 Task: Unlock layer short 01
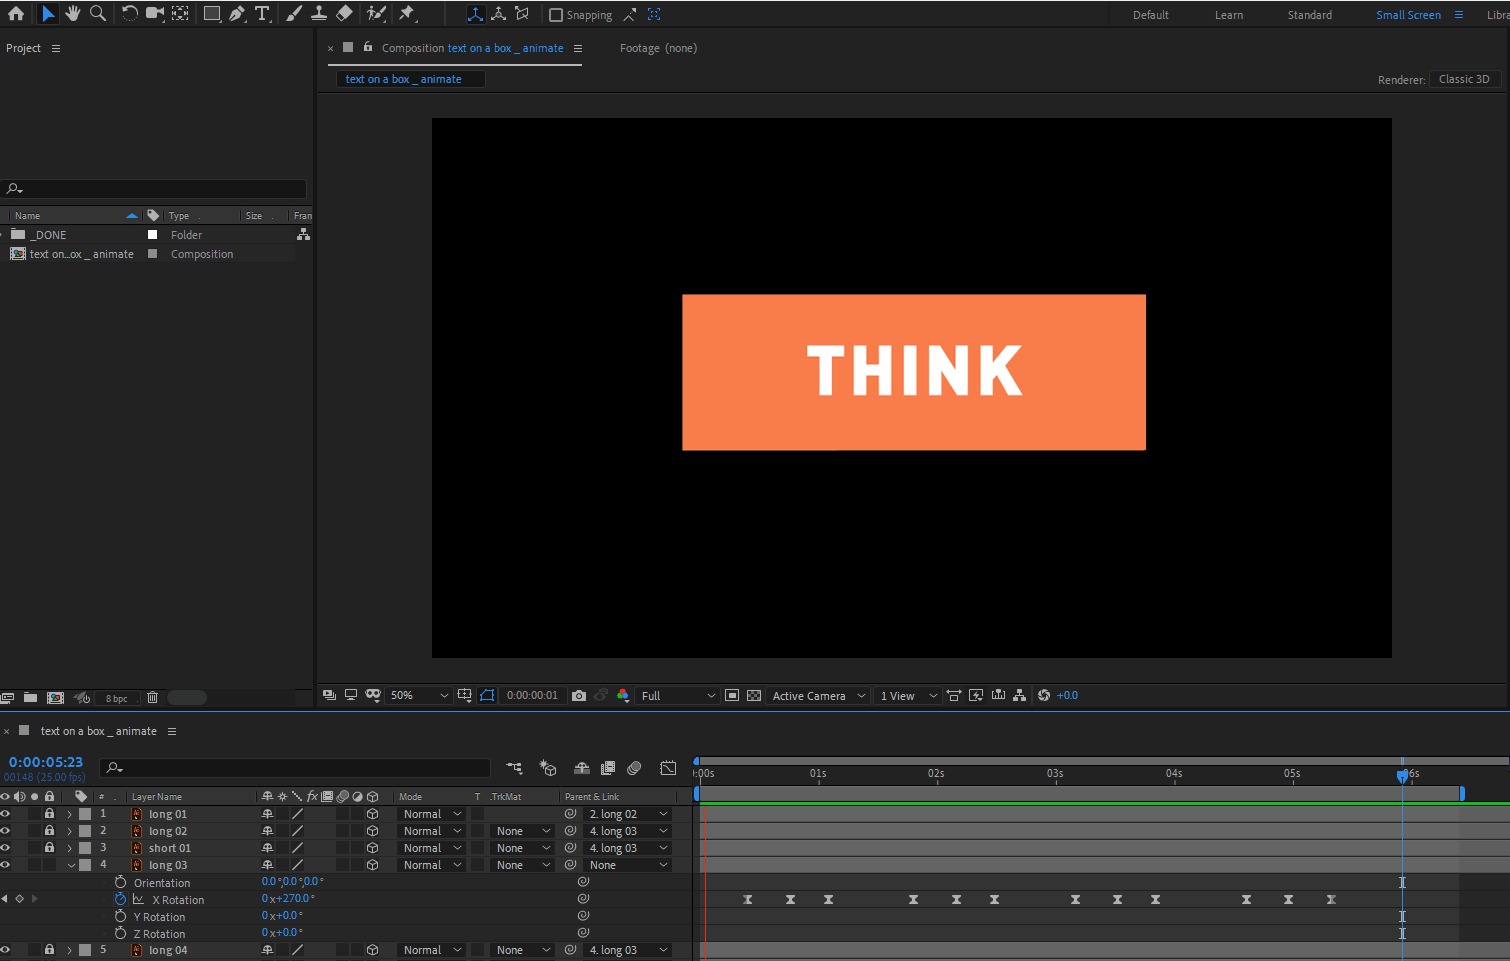49,848
